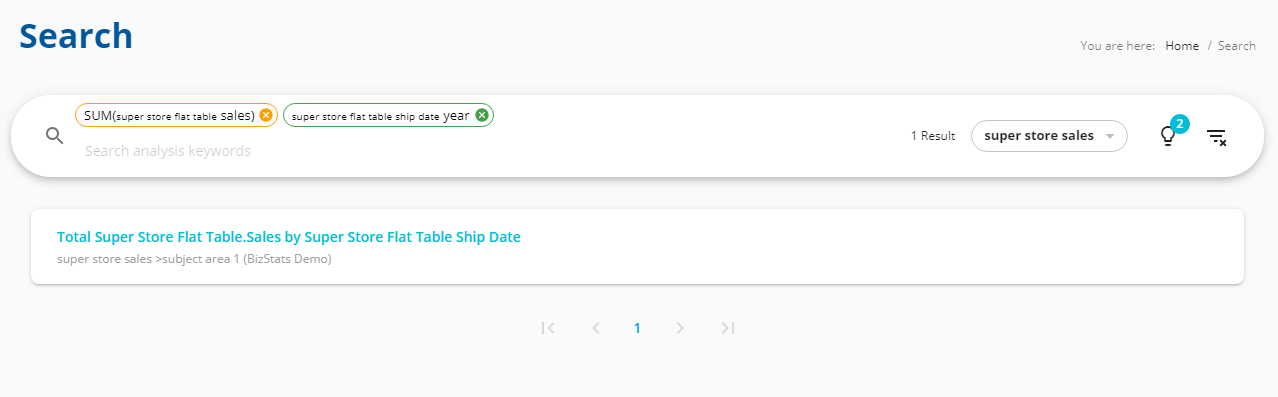Jump to the first results page
The width and height of the screenshot is (1278, 397).
pos(548,327)
